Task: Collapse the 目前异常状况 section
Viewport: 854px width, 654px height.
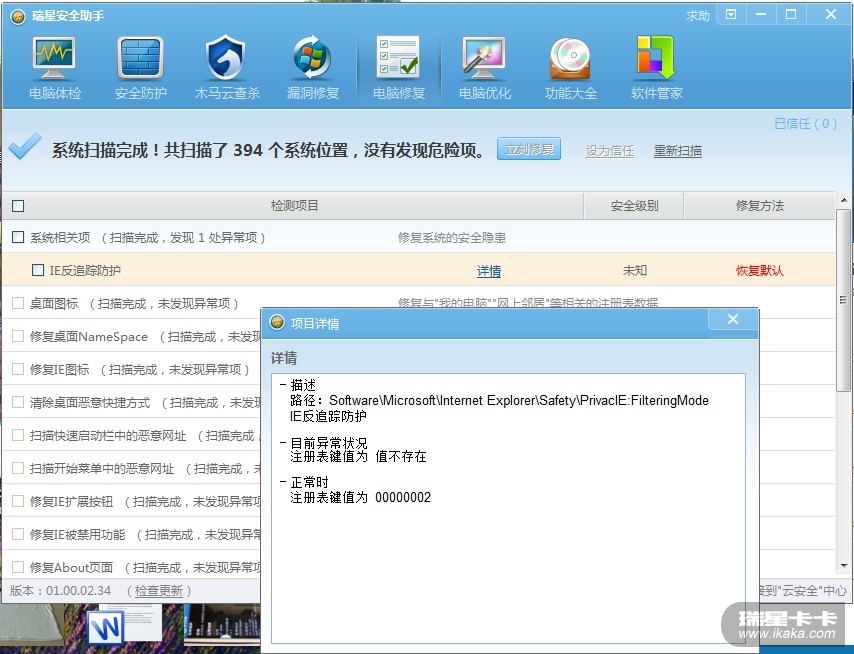Action: tap(283, 442)
